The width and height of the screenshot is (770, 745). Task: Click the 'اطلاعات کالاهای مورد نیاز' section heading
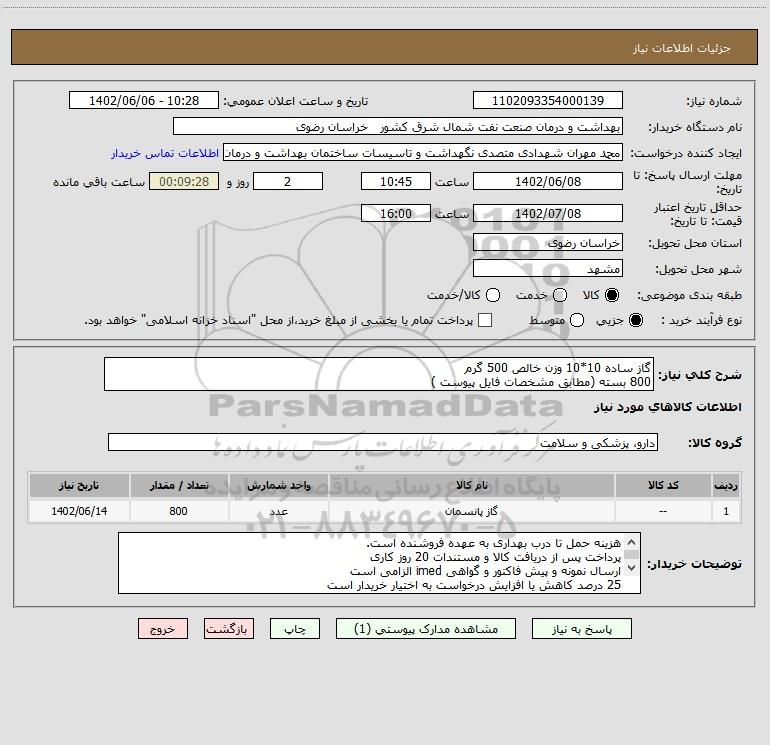coord(668,407)
